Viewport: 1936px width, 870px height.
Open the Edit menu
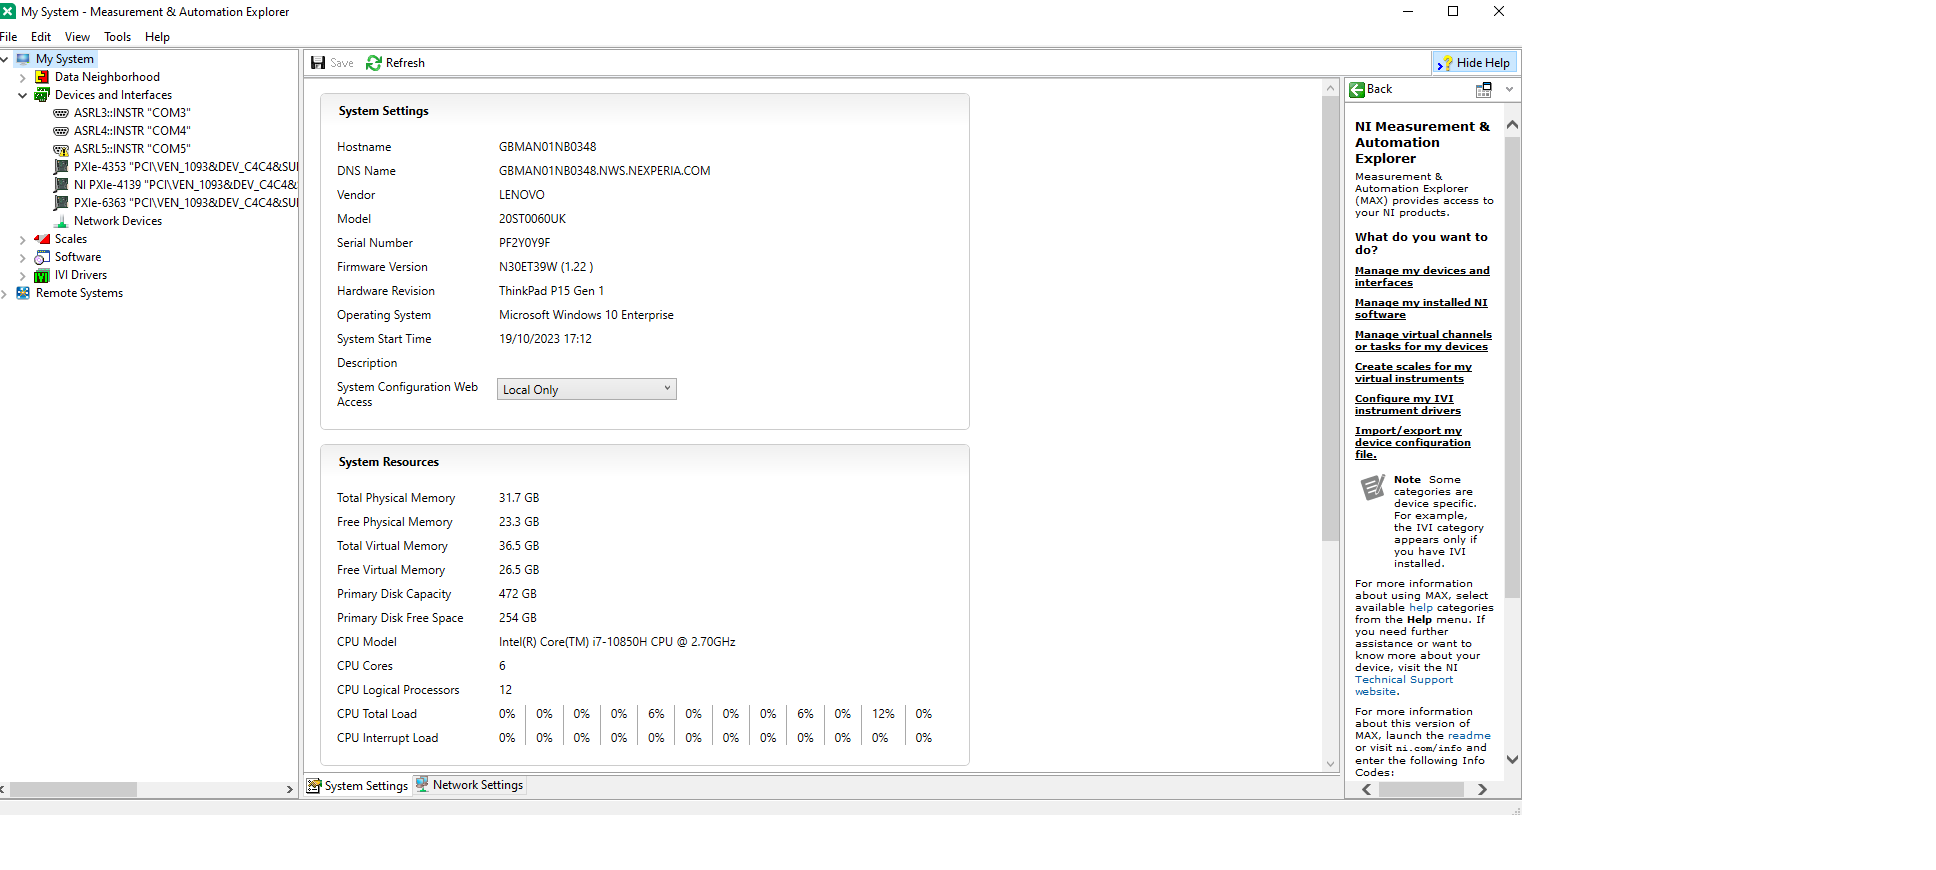tap(41, 37)
